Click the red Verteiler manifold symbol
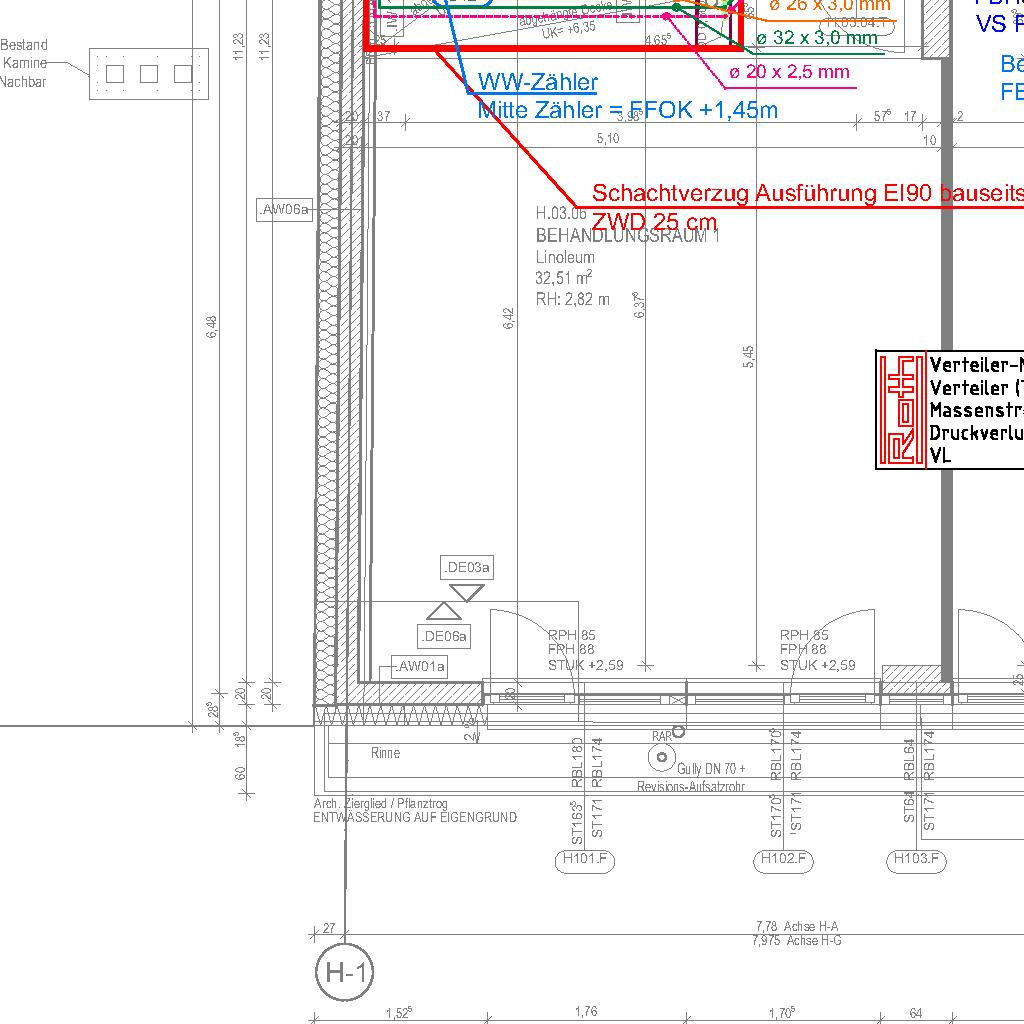This screenshot has width=1024, height=1024. click(901, 409)
